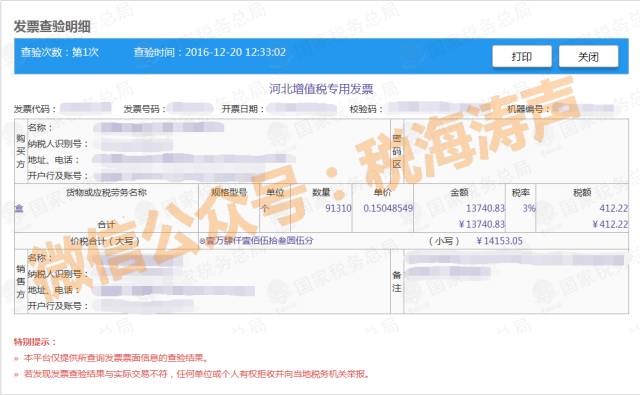
Task: Click the quantity value 91310
Action: pyautogui.click(x=338, y=208)
